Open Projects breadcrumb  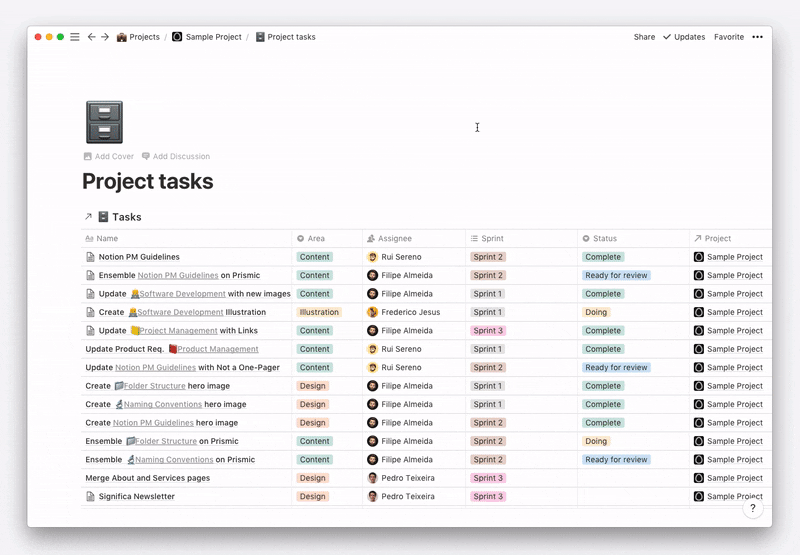pos(138,37)
